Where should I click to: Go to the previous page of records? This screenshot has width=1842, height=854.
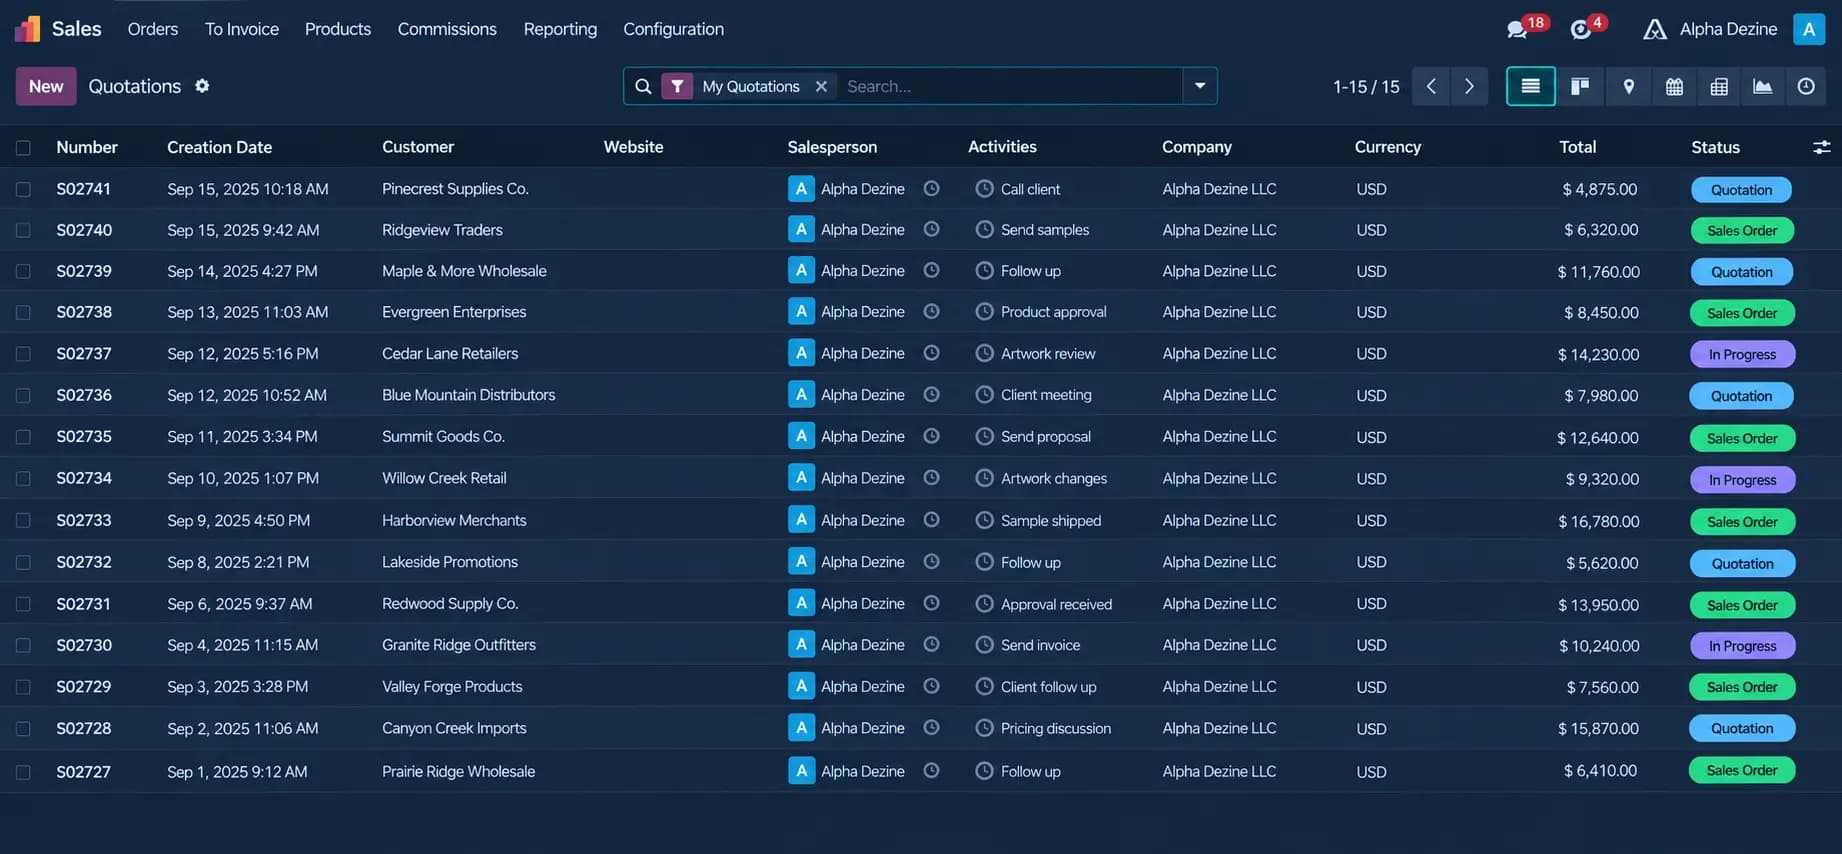(1431, 86)
